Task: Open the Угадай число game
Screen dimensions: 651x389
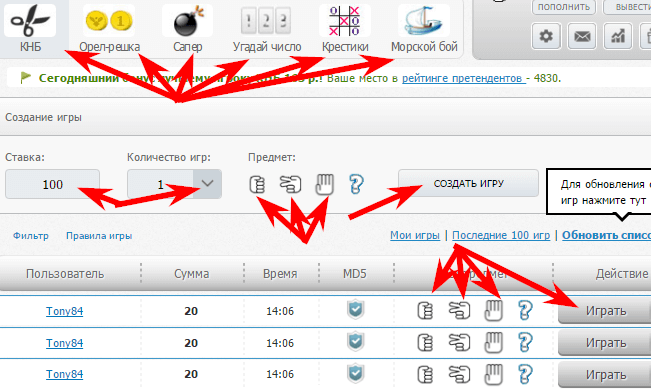Action: click(x=267, y=28)
